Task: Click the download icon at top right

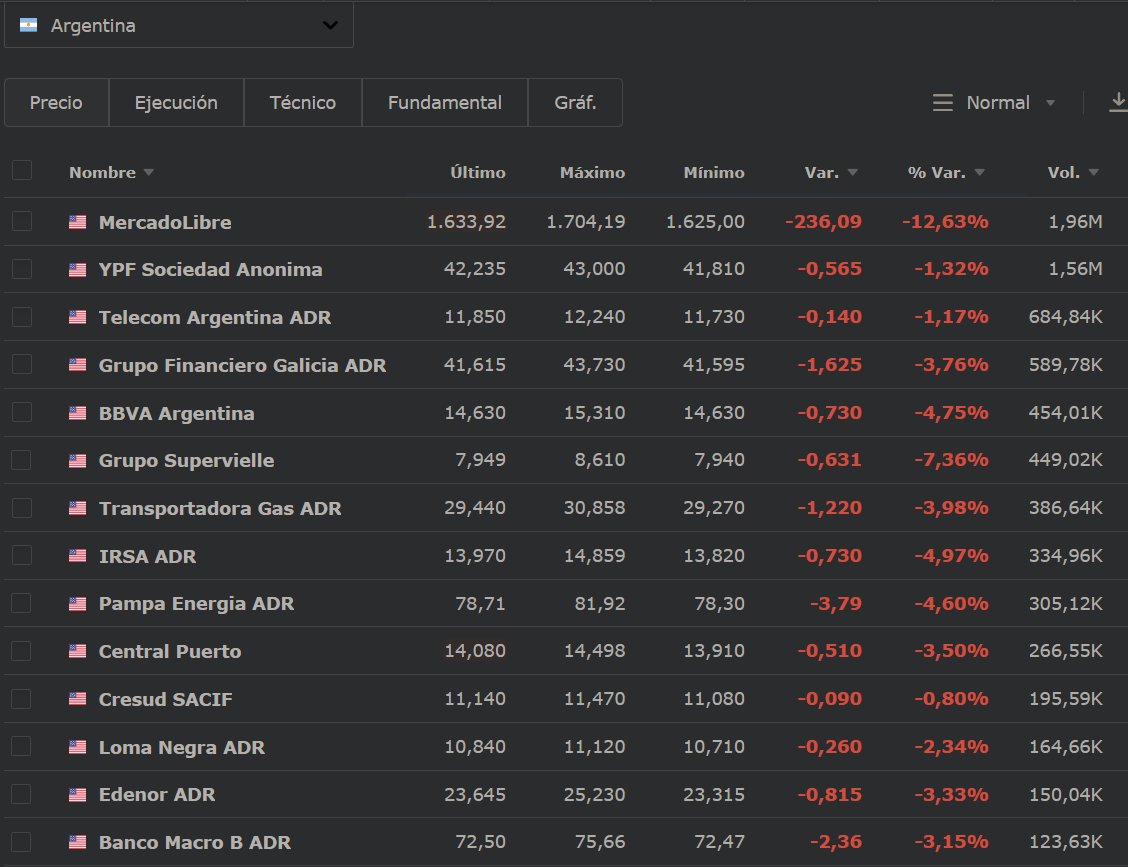Action: (1118, 102)
